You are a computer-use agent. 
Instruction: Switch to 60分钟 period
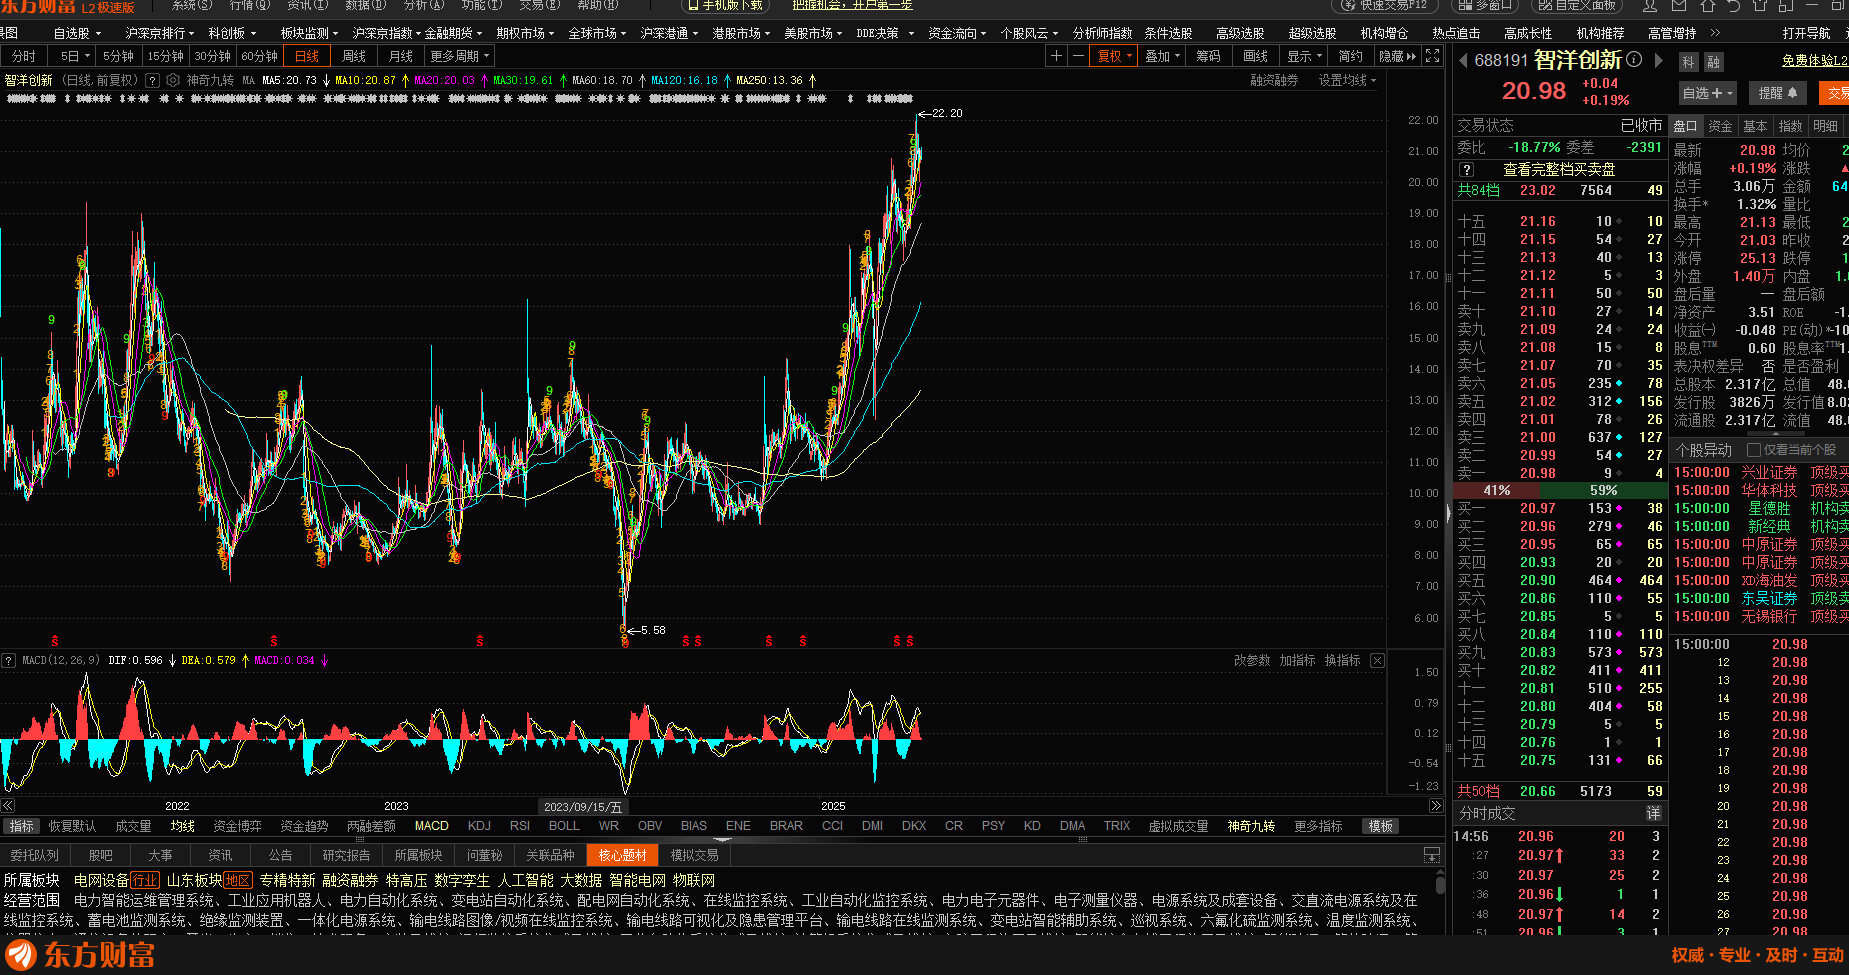[x=259, y=56]
